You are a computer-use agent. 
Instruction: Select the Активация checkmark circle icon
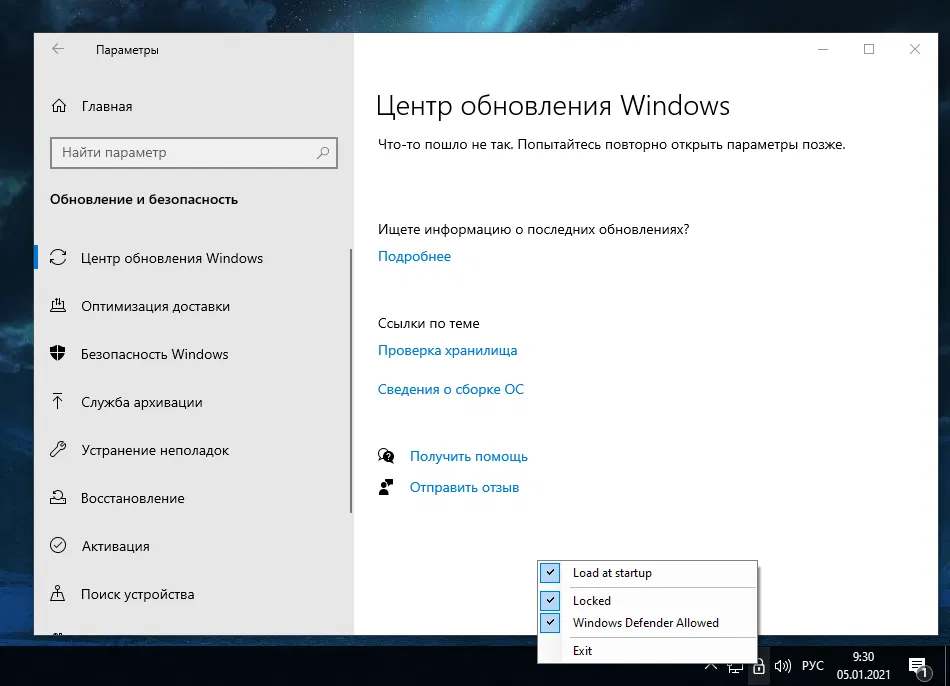(x=58, y=545)
